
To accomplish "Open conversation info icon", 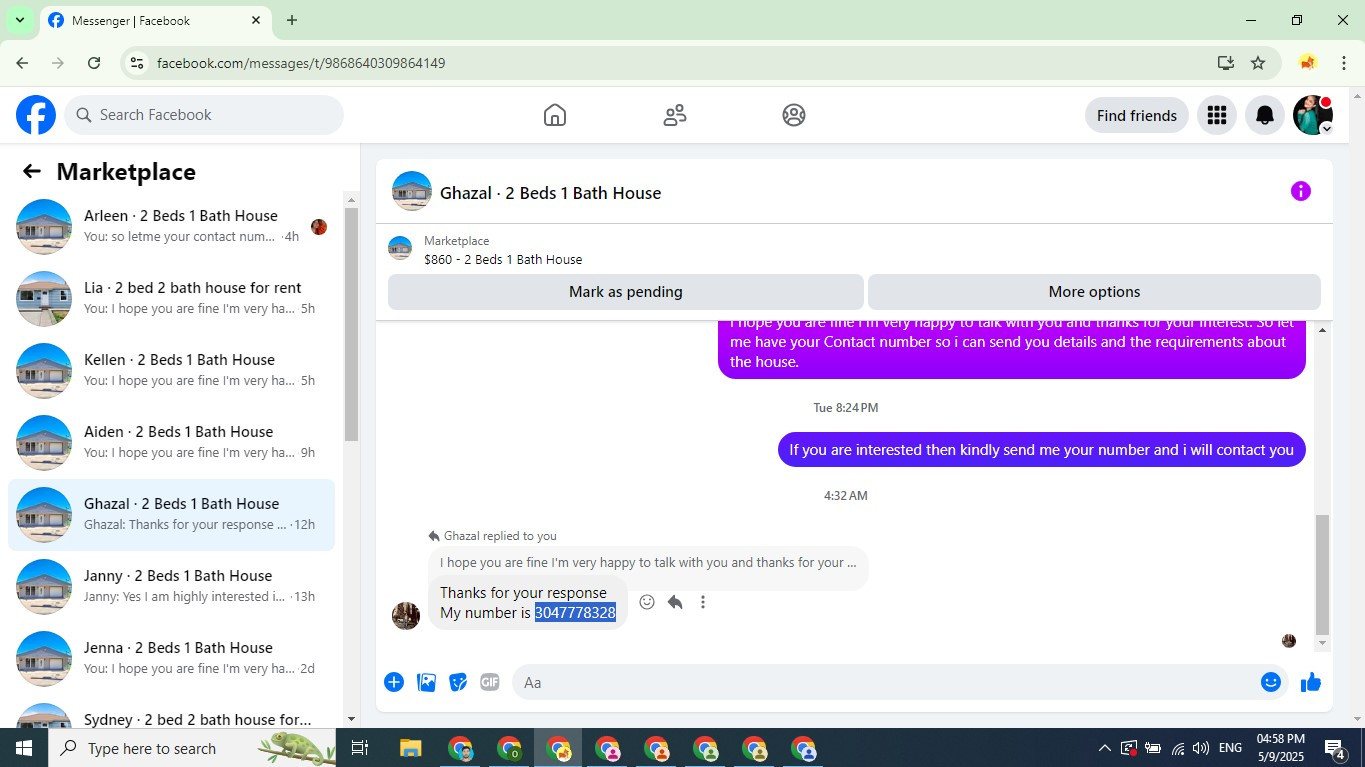I will tap(1301, 191).
